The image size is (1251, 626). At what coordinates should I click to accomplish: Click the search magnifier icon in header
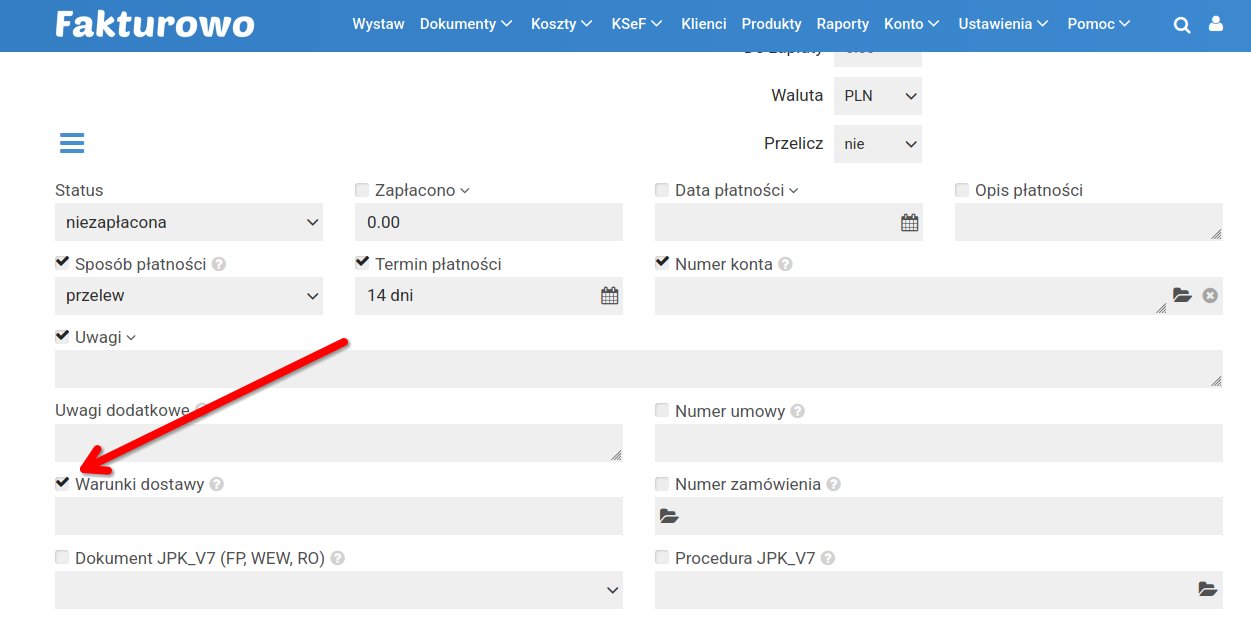click(1182, 25)
